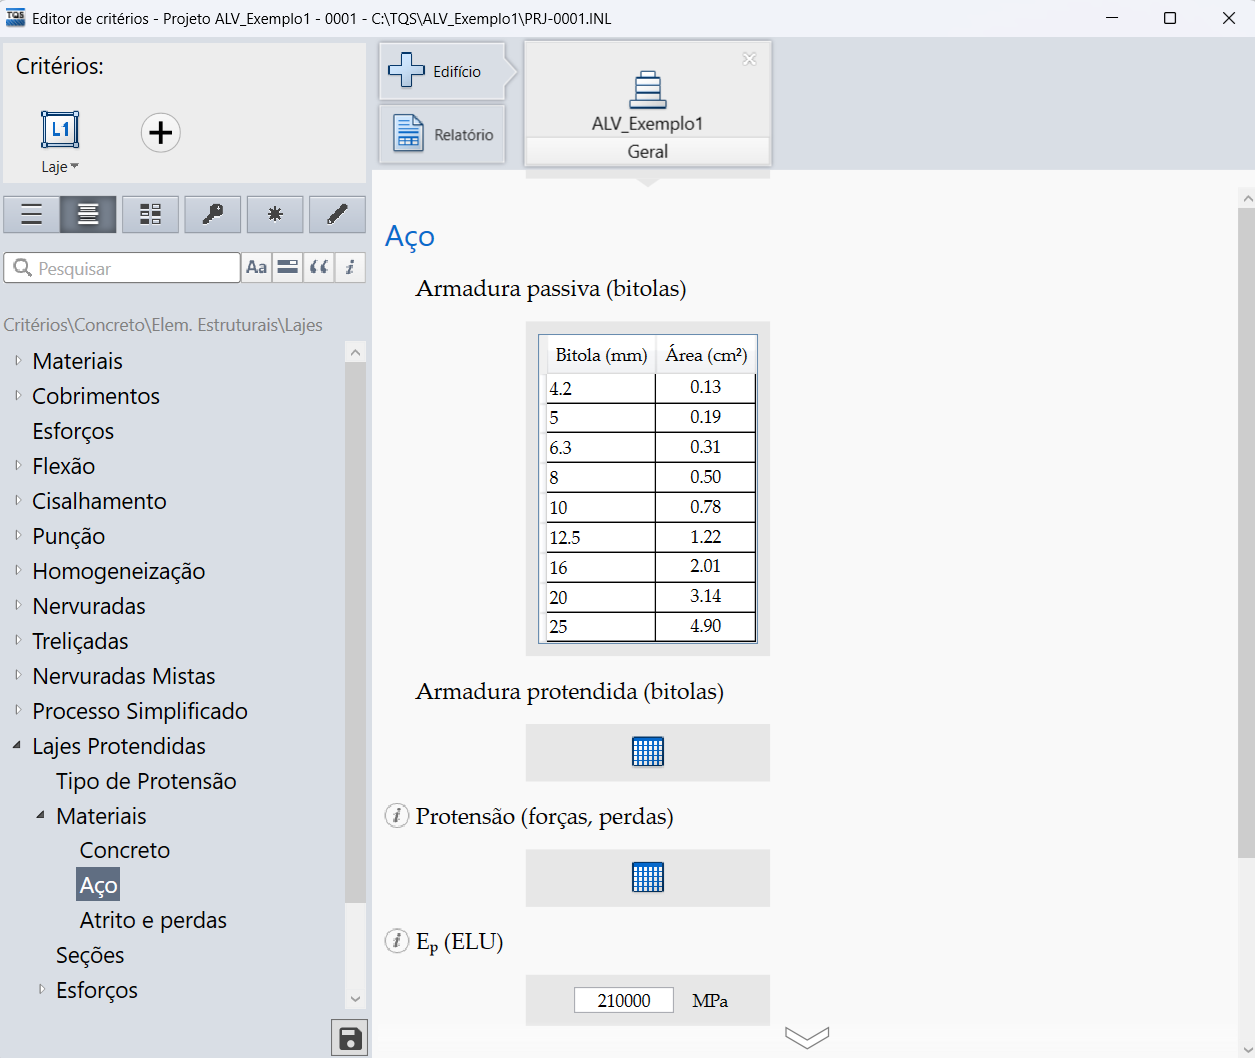Select Nervuradas Mistas tree item
The image size is (1255, 1058).
pyautogui.click(x=124, y=676)
